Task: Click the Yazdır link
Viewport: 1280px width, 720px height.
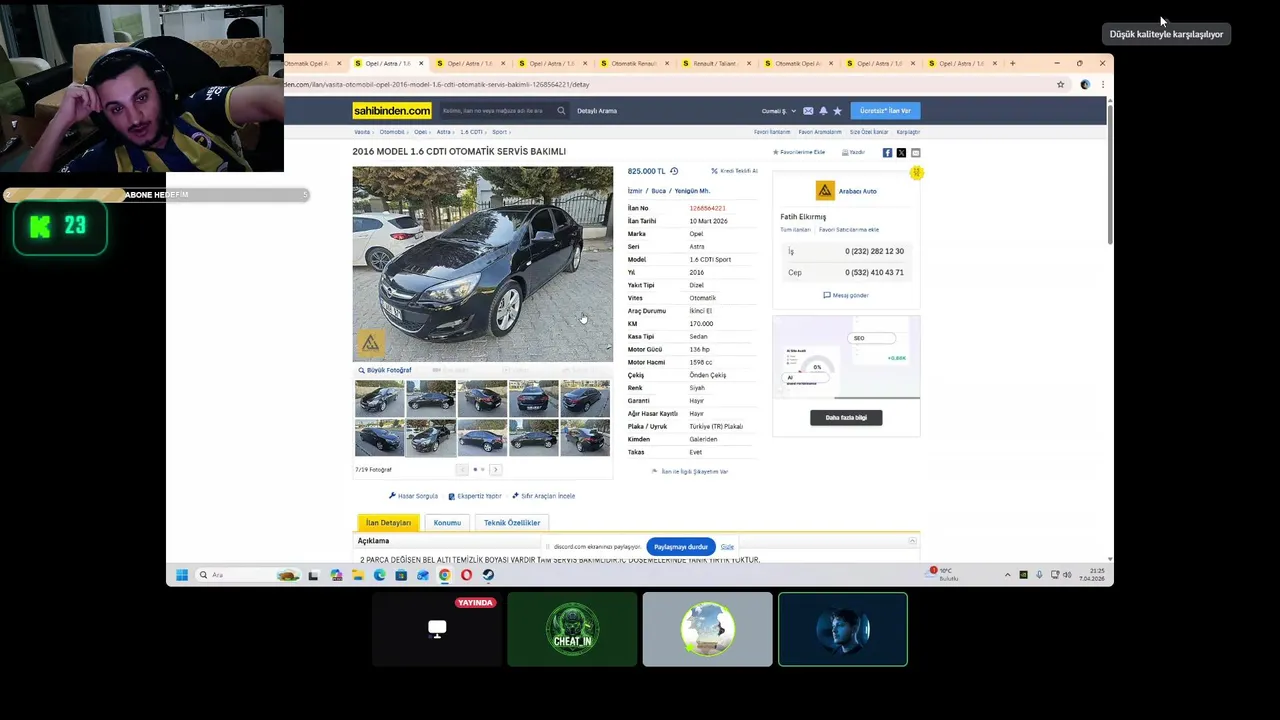Action: (x=853, y=152)
